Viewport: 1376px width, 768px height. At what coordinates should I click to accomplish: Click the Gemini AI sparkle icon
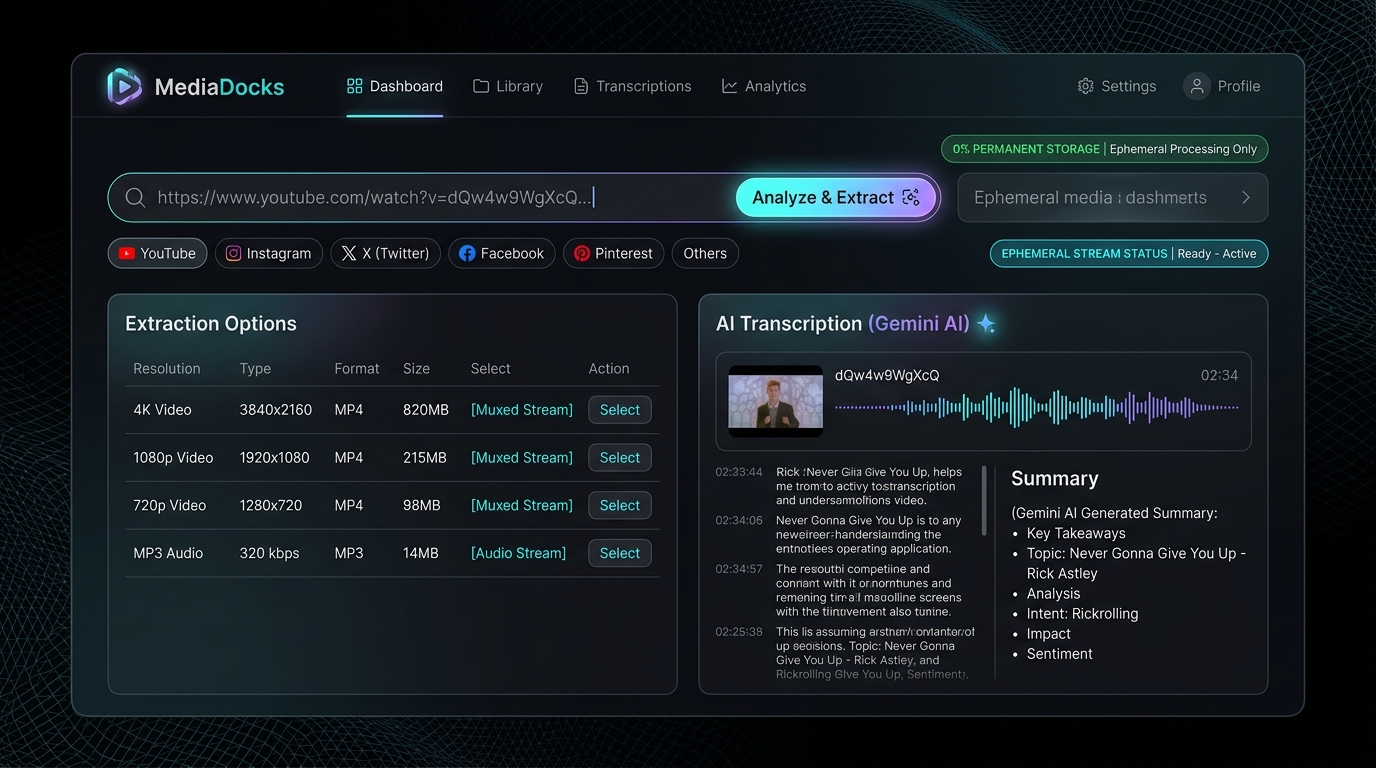[x=986, y=323]
